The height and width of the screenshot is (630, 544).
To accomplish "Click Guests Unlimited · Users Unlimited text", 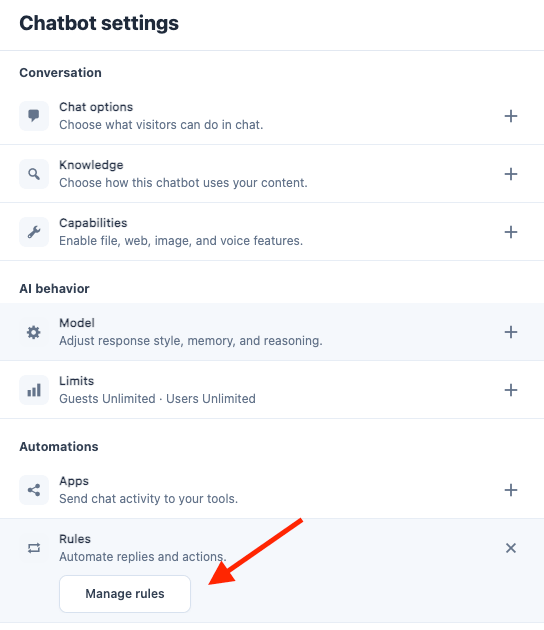I will (157, 399).
